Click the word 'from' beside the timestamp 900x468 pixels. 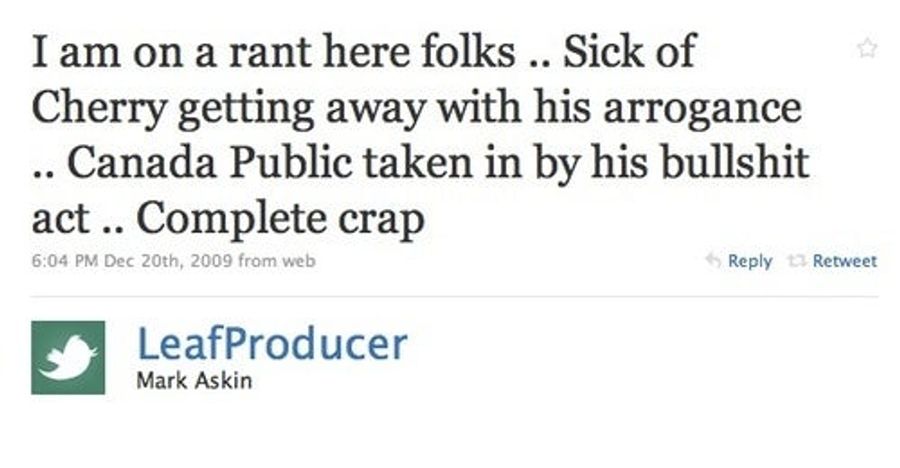coord(257,261)
